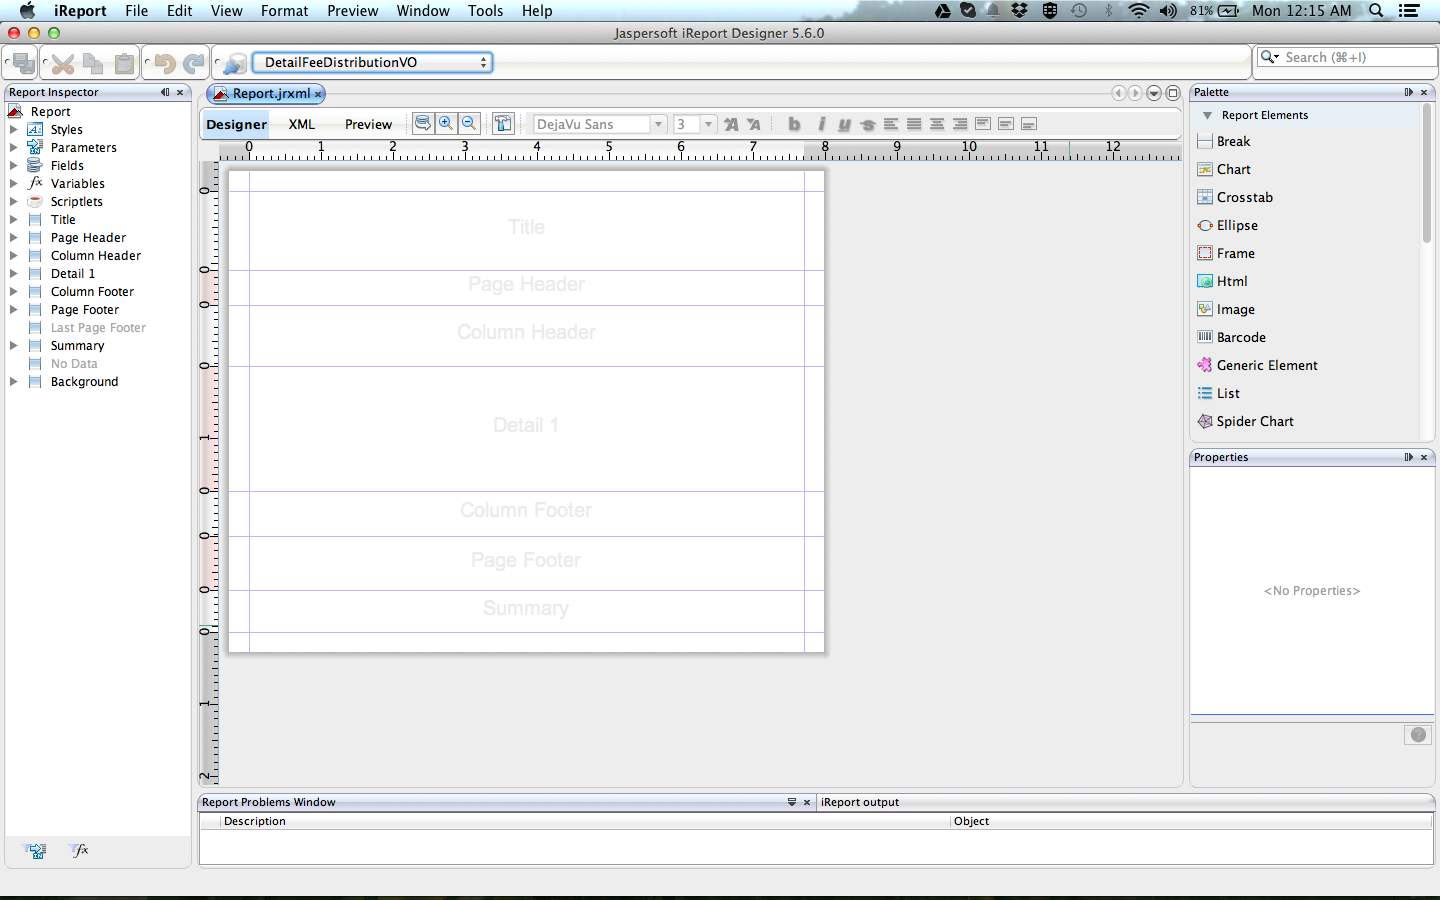Pick the Break element in Palette

point(1233,142)
